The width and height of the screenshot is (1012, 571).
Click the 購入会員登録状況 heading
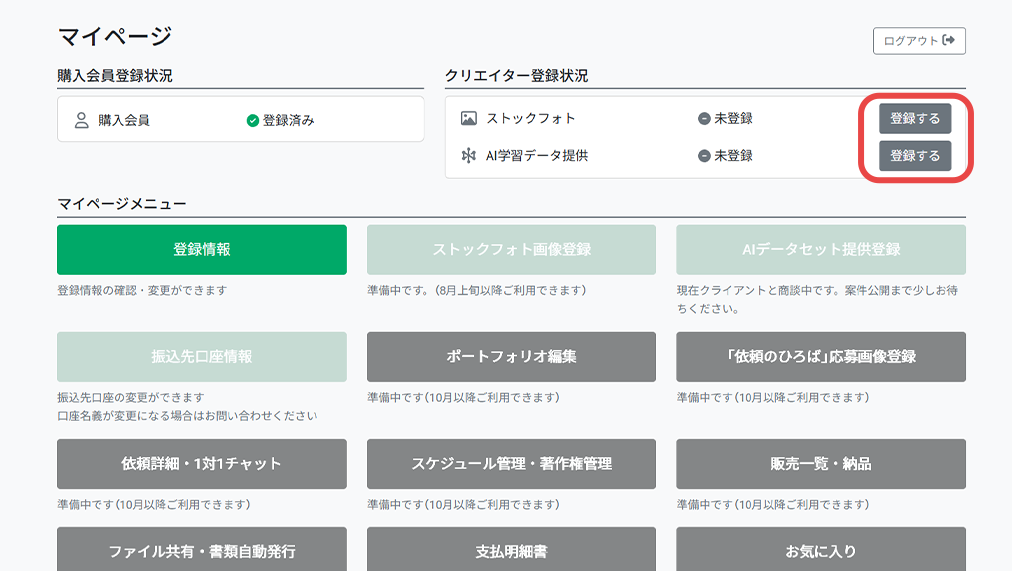tap(115, 75)
